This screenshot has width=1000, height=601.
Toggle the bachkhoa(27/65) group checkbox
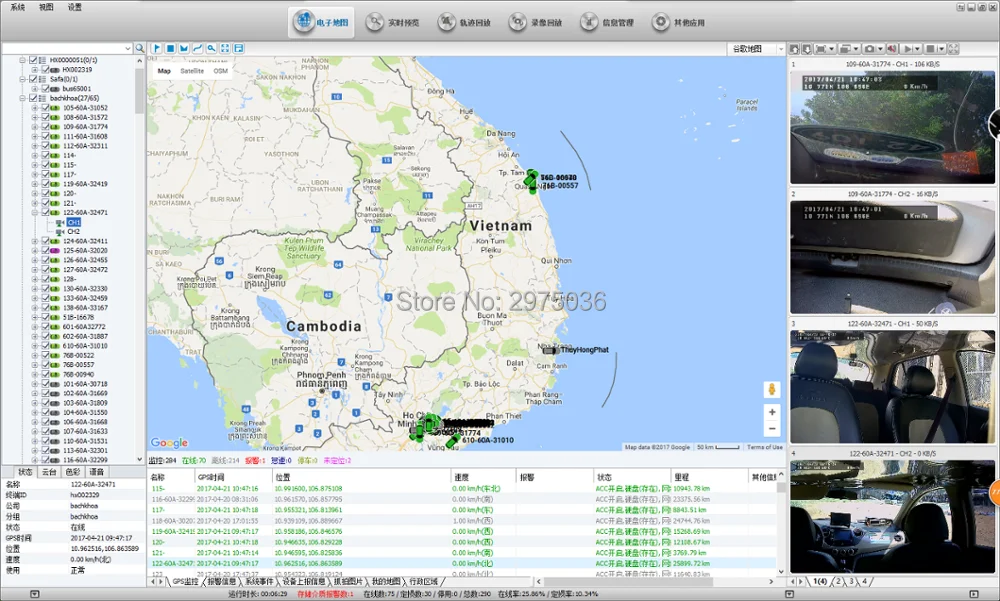pos(33,98)
